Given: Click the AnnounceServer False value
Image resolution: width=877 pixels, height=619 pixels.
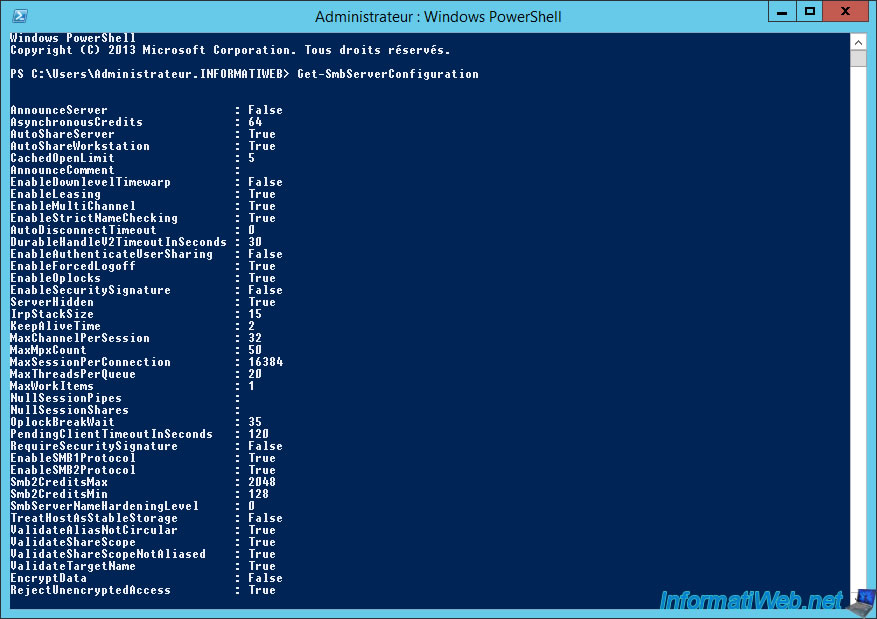Looking at the screenshot, I should pyautogui.click(x=265, y=110).
